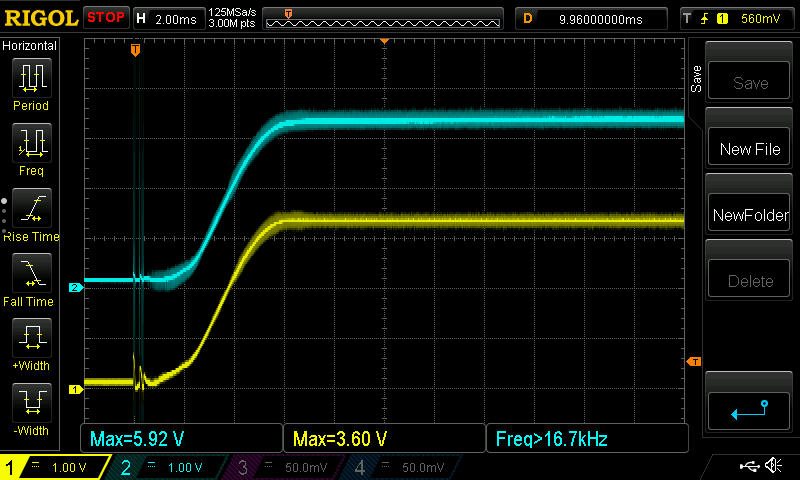
Task: Choose the Rise Time measurement icon
Action: [x=32, y=208]
